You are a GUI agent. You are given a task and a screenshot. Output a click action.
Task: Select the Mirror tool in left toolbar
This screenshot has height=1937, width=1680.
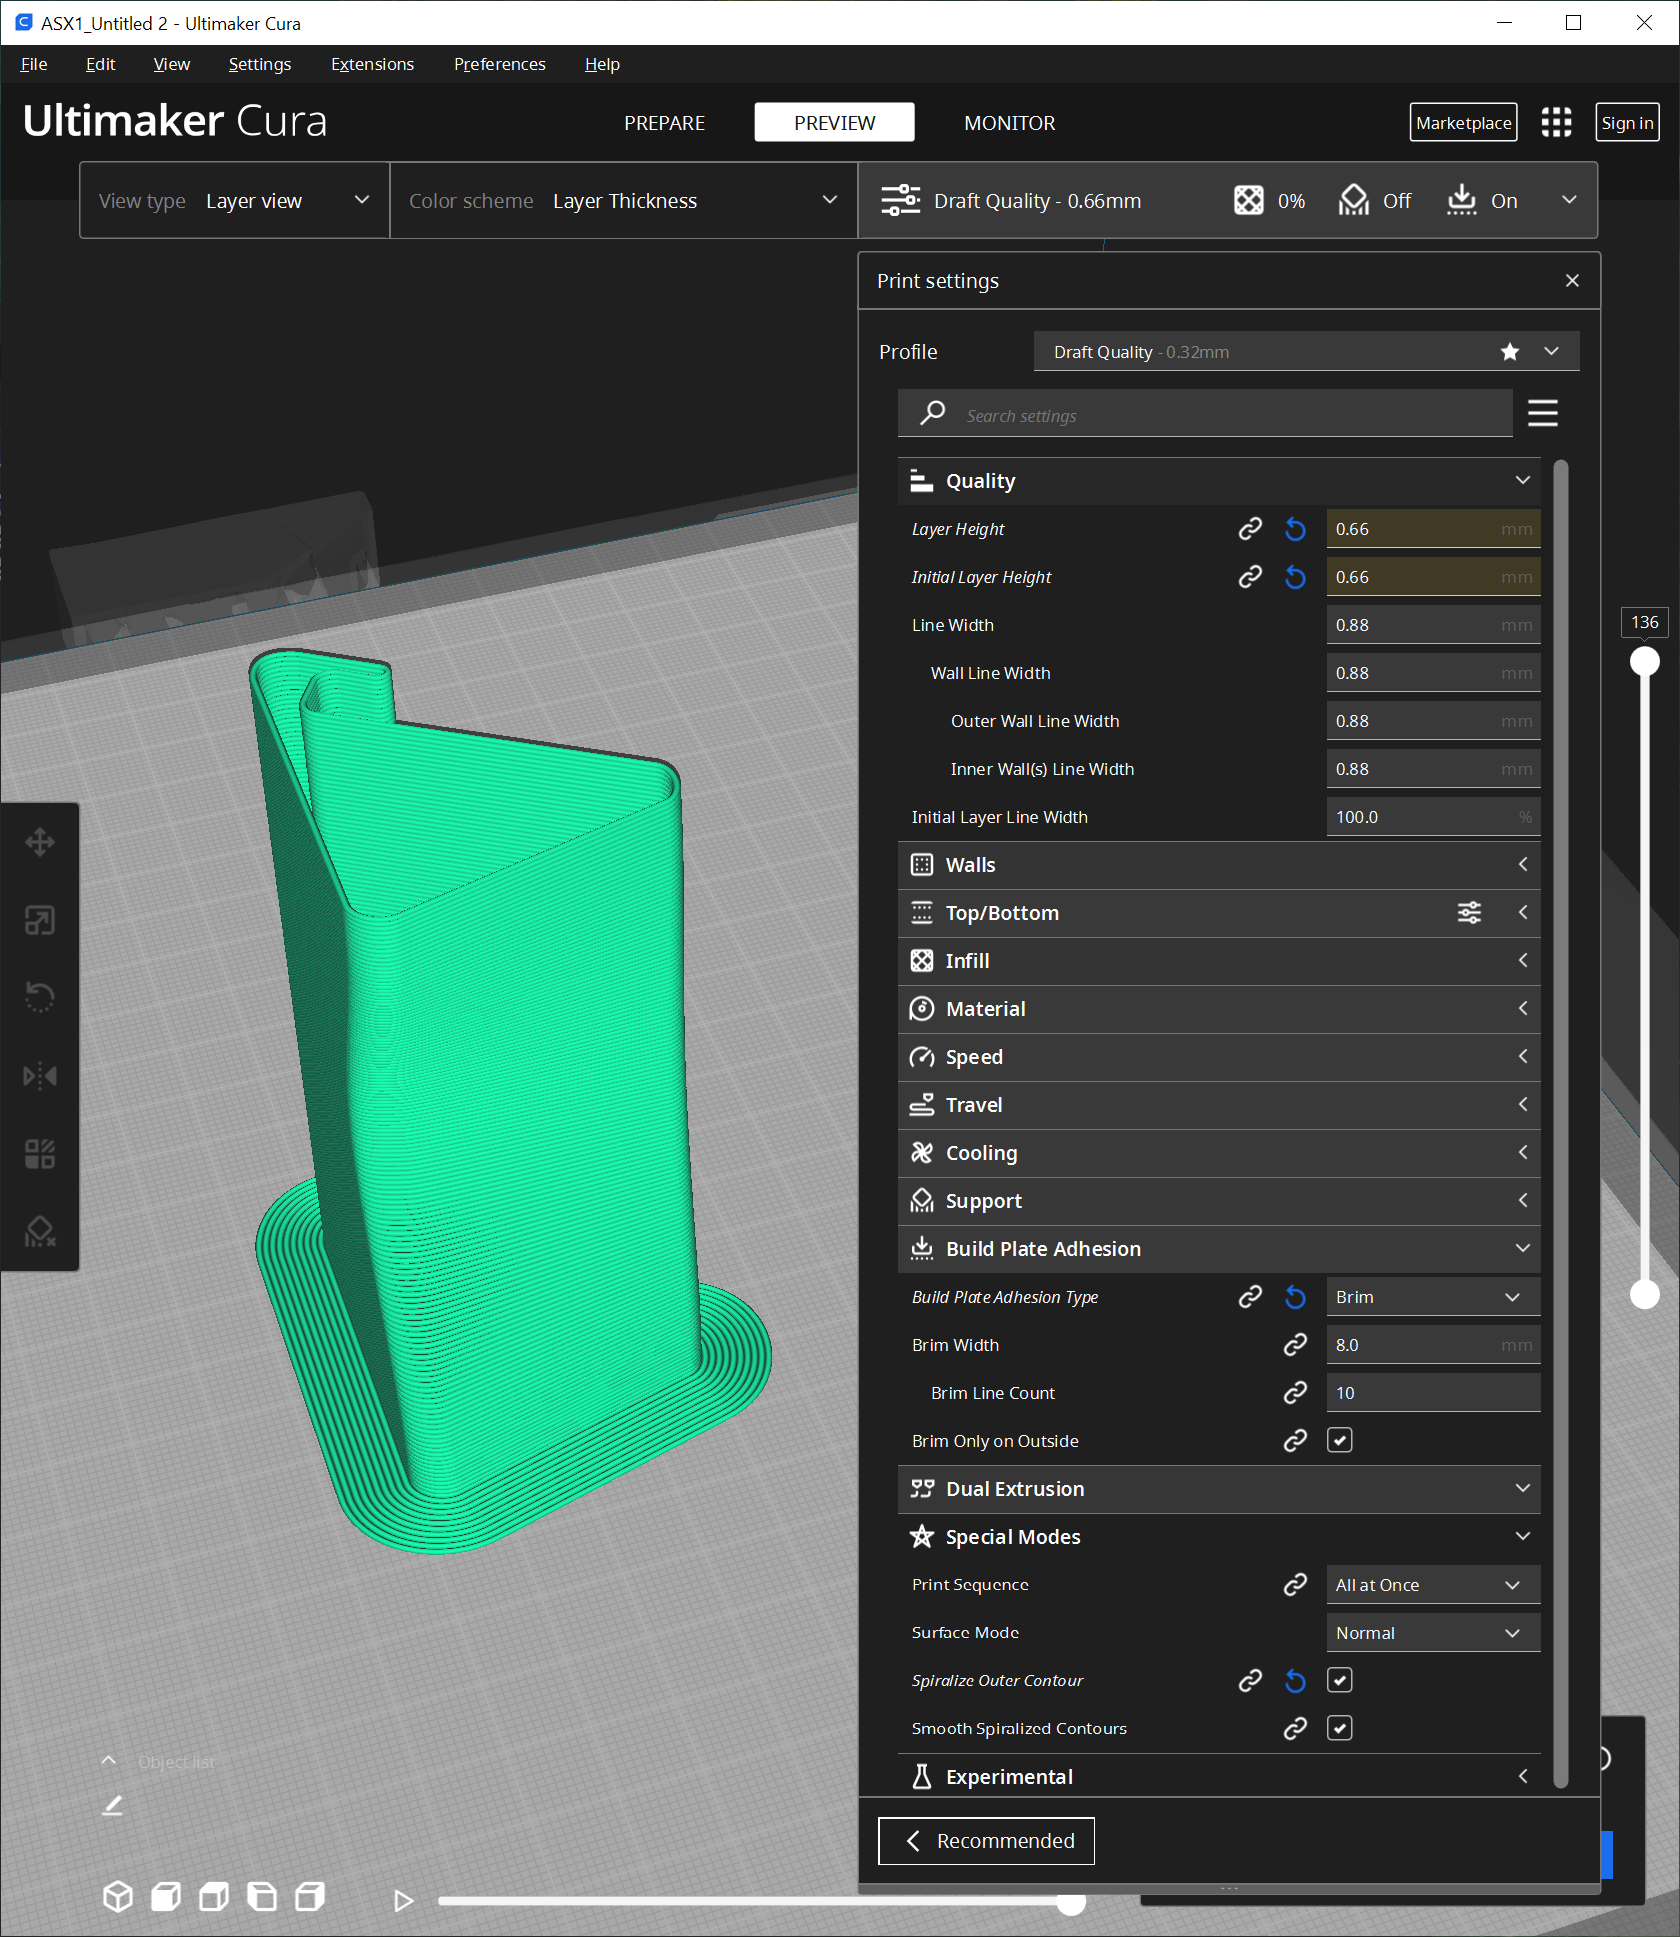coord(40,1076)
